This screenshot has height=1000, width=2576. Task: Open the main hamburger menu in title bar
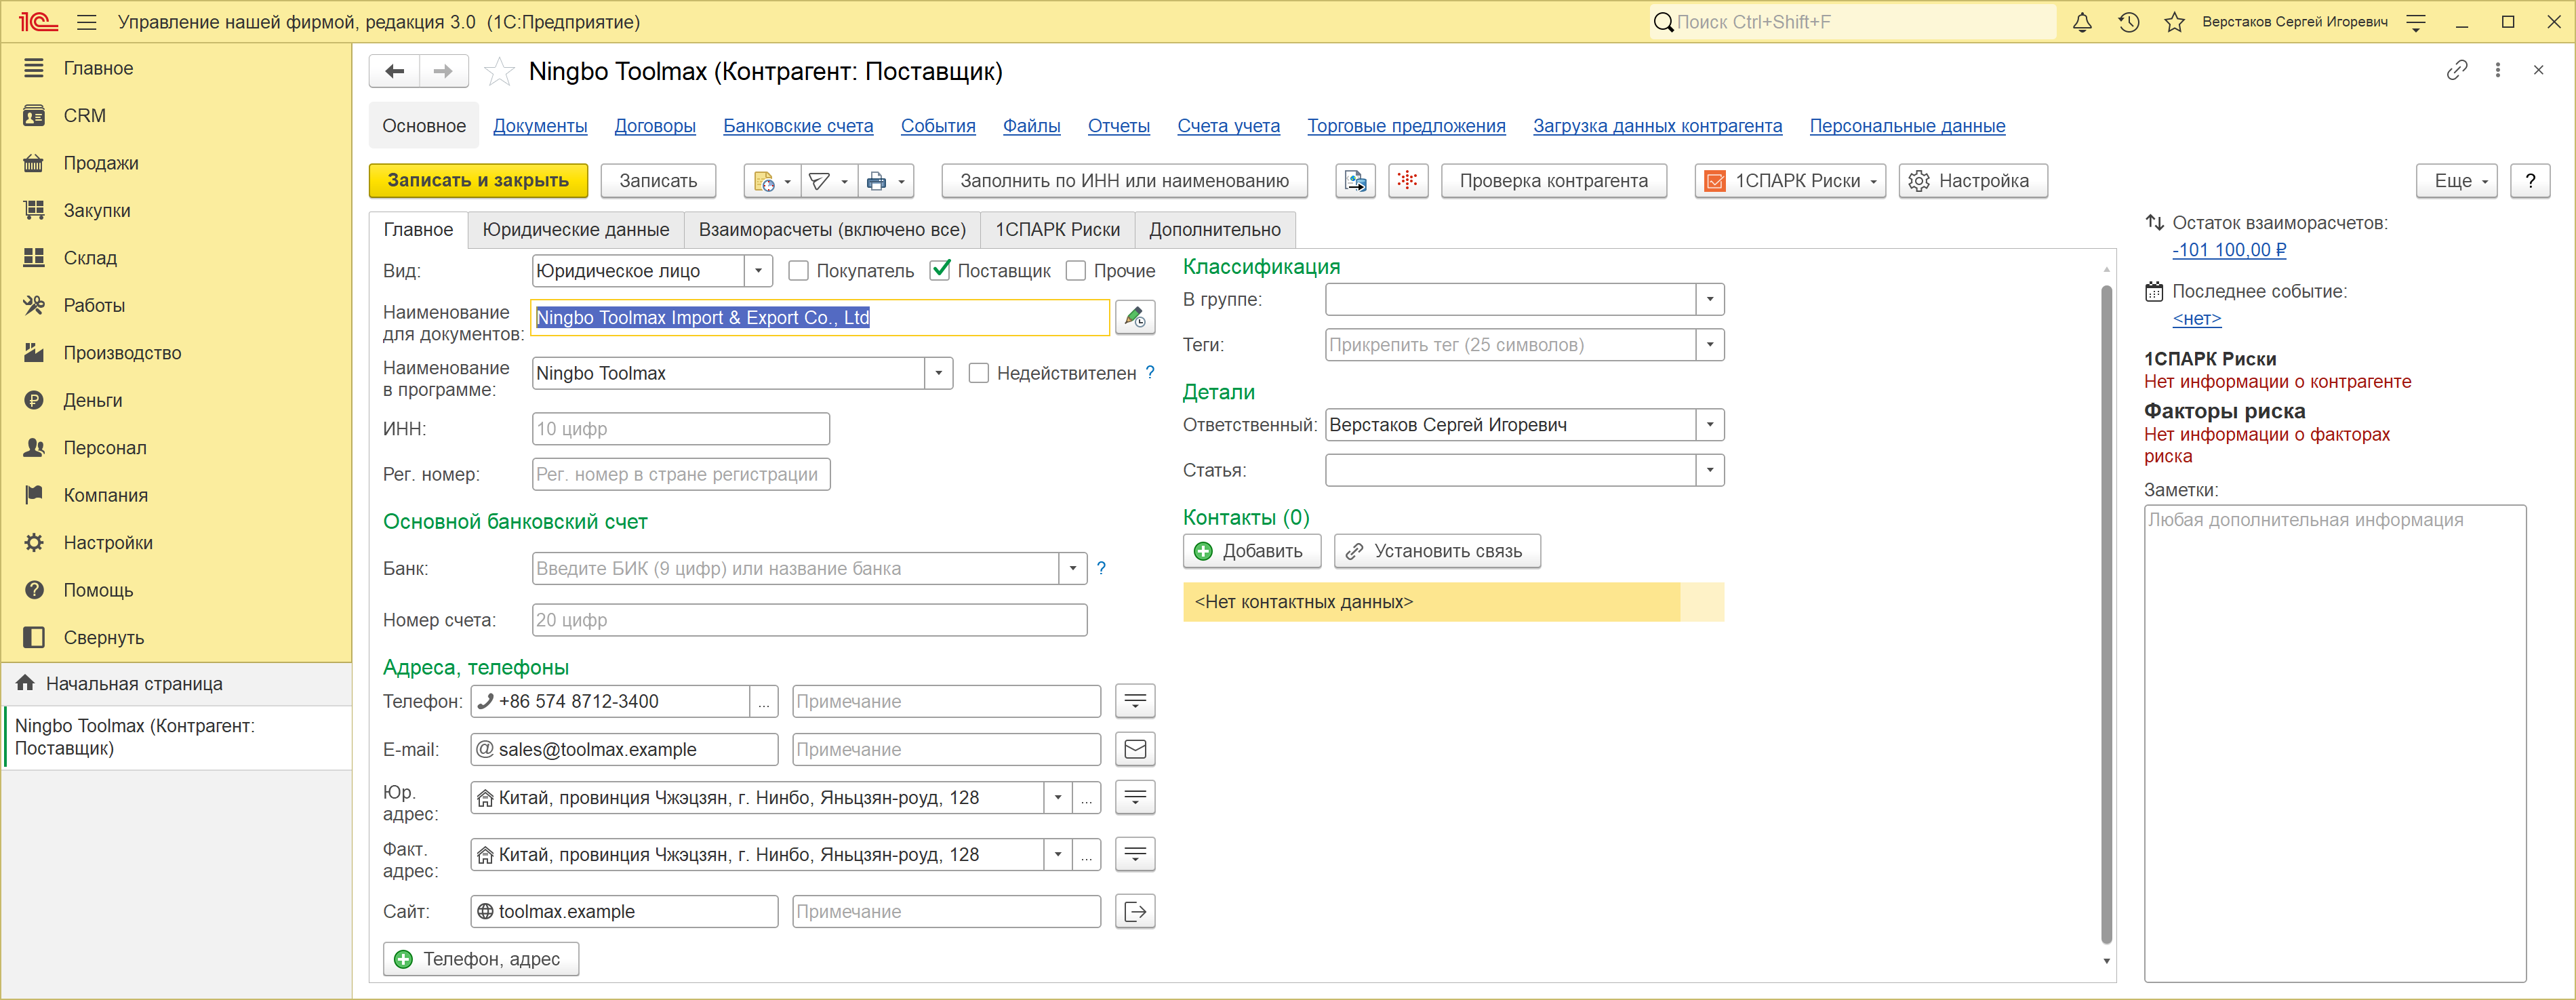(87, 22)
